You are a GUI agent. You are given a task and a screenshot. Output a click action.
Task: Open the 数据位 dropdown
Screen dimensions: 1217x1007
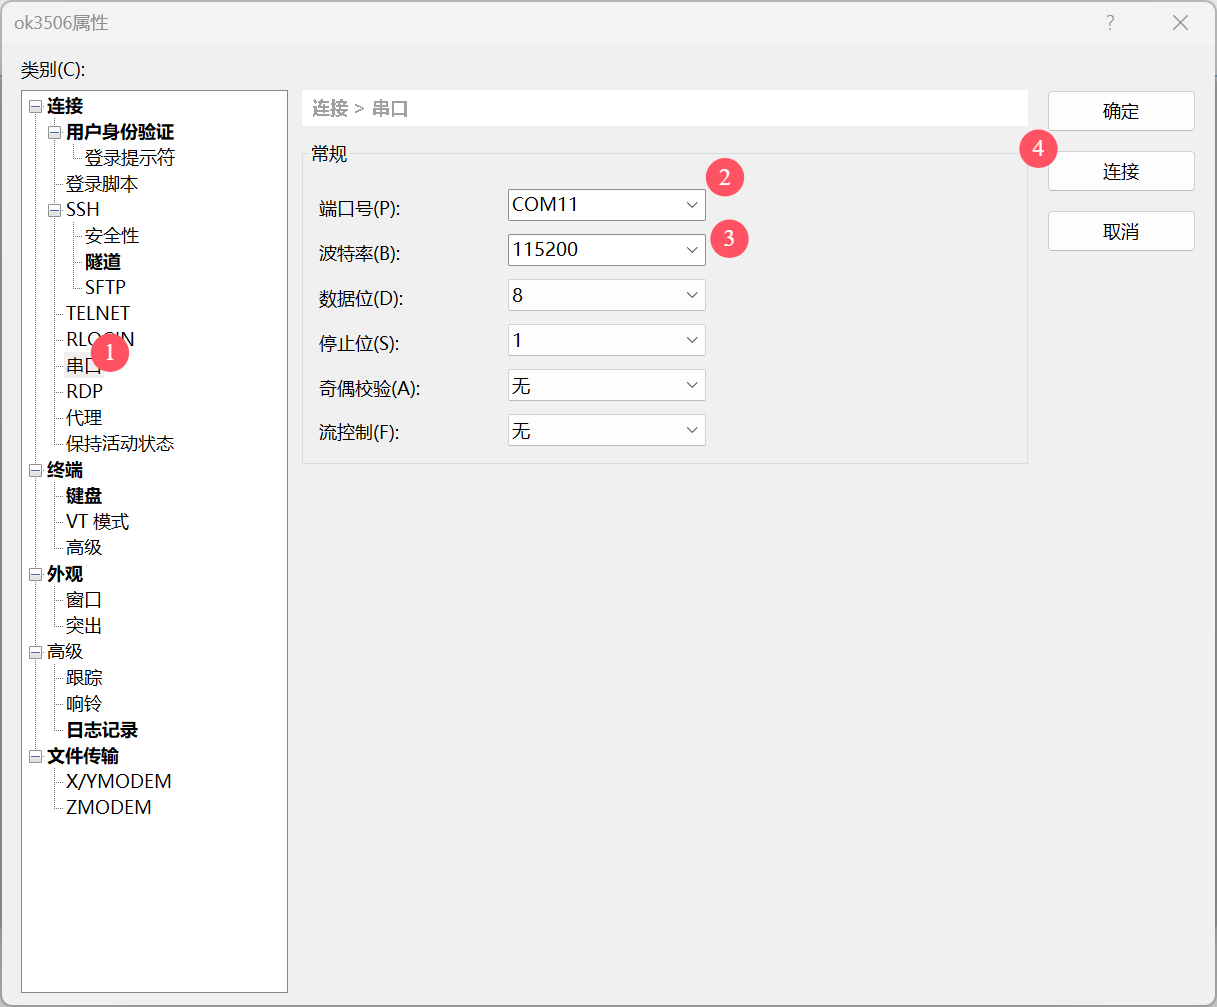(607, 295)
